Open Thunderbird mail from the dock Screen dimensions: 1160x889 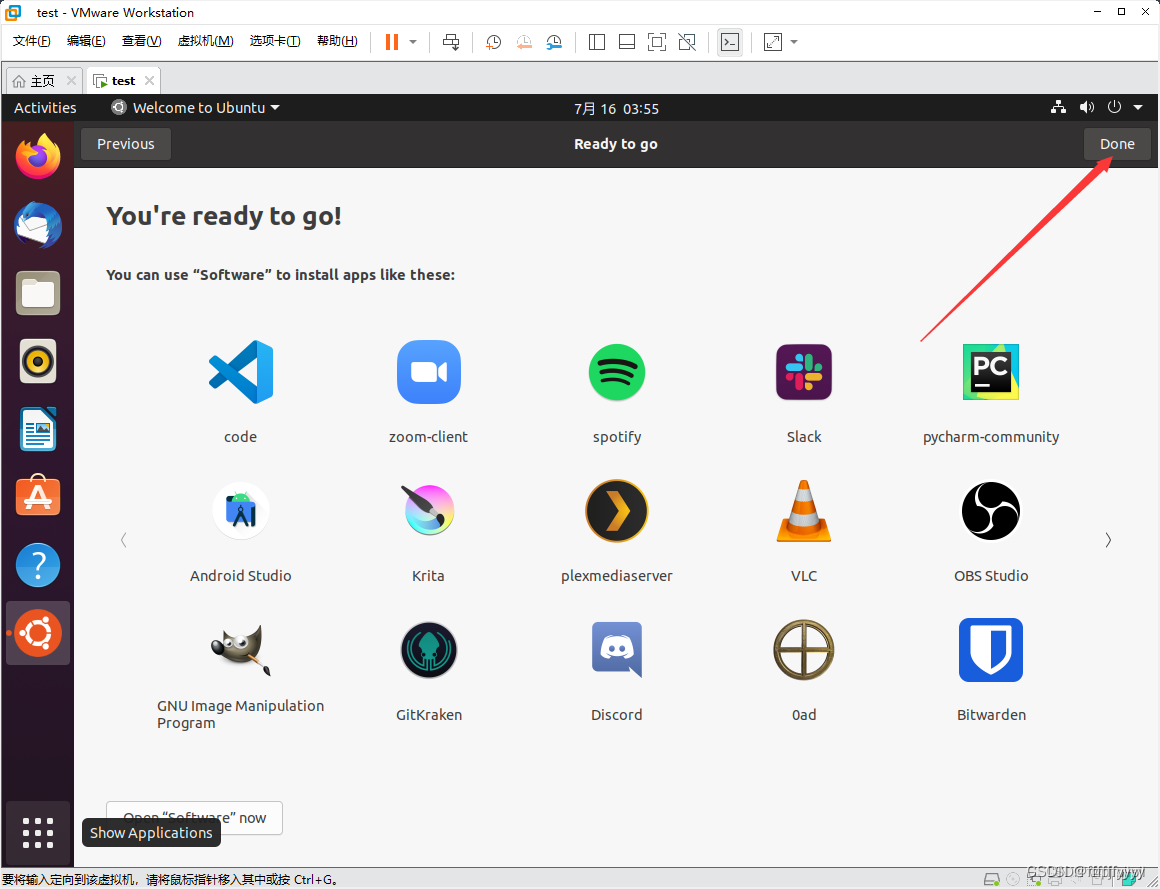click(x=38, y=225)
